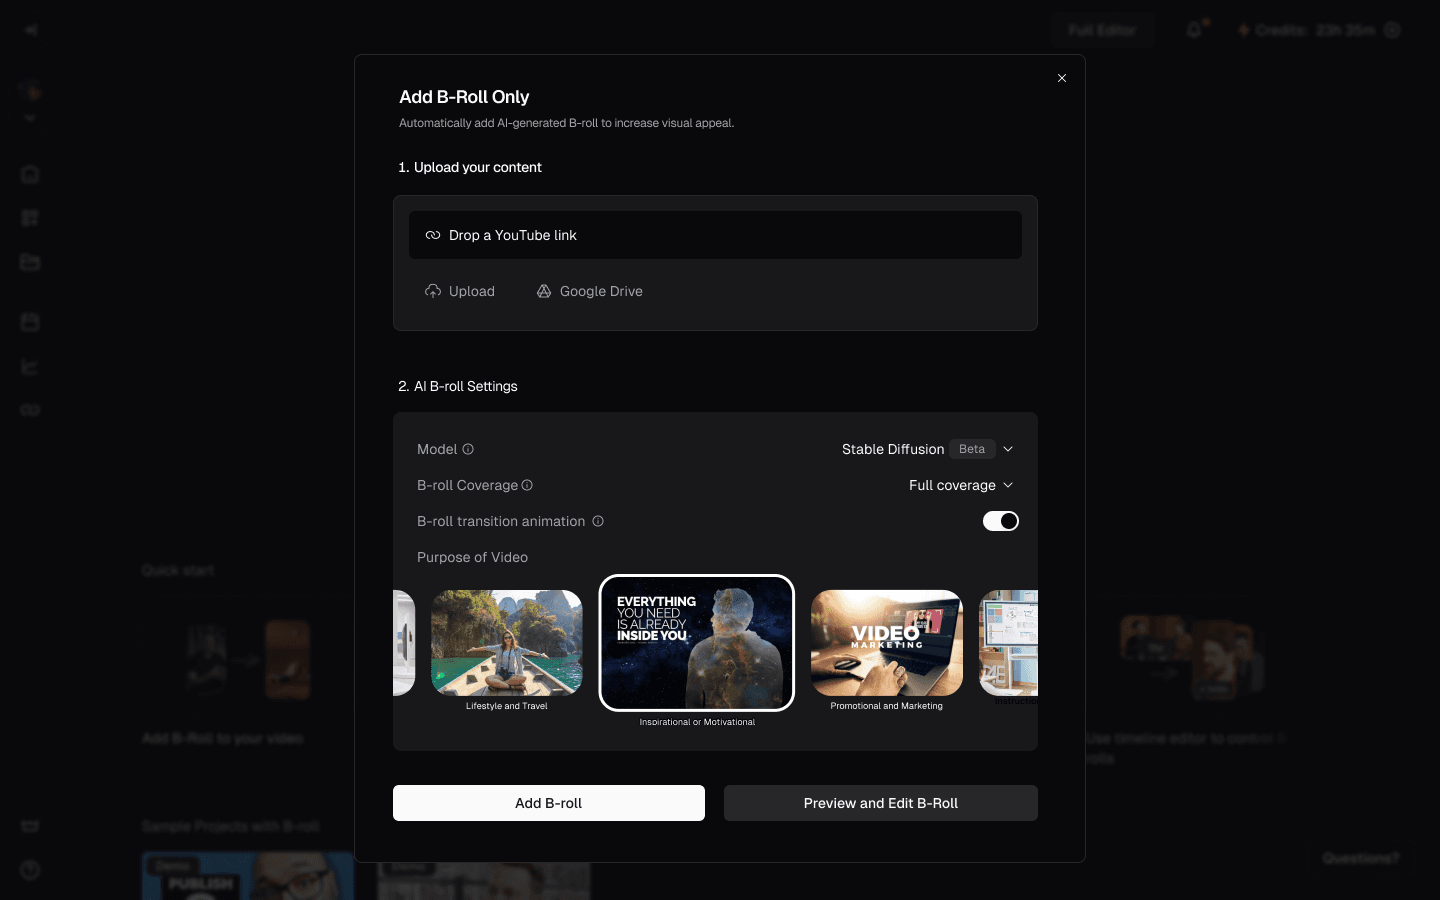This screenshot has width=1440, height=900.
Task: Click Preview and Edit B-Roll
Action: click(x=881, y=803)
